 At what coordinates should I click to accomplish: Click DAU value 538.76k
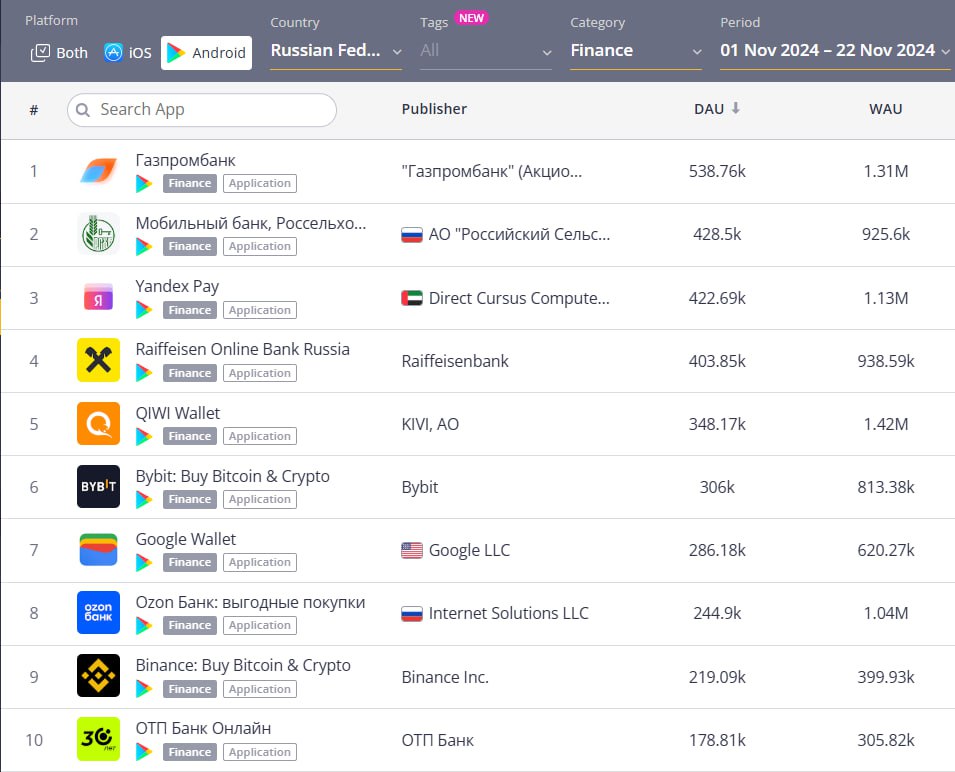[717, 171]
